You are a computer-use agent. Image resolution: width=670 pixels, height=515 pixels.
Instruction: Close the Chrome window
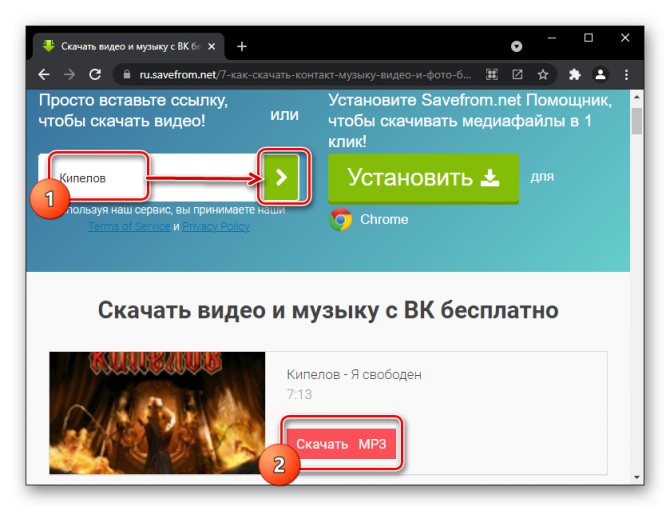tap(625, 38)
